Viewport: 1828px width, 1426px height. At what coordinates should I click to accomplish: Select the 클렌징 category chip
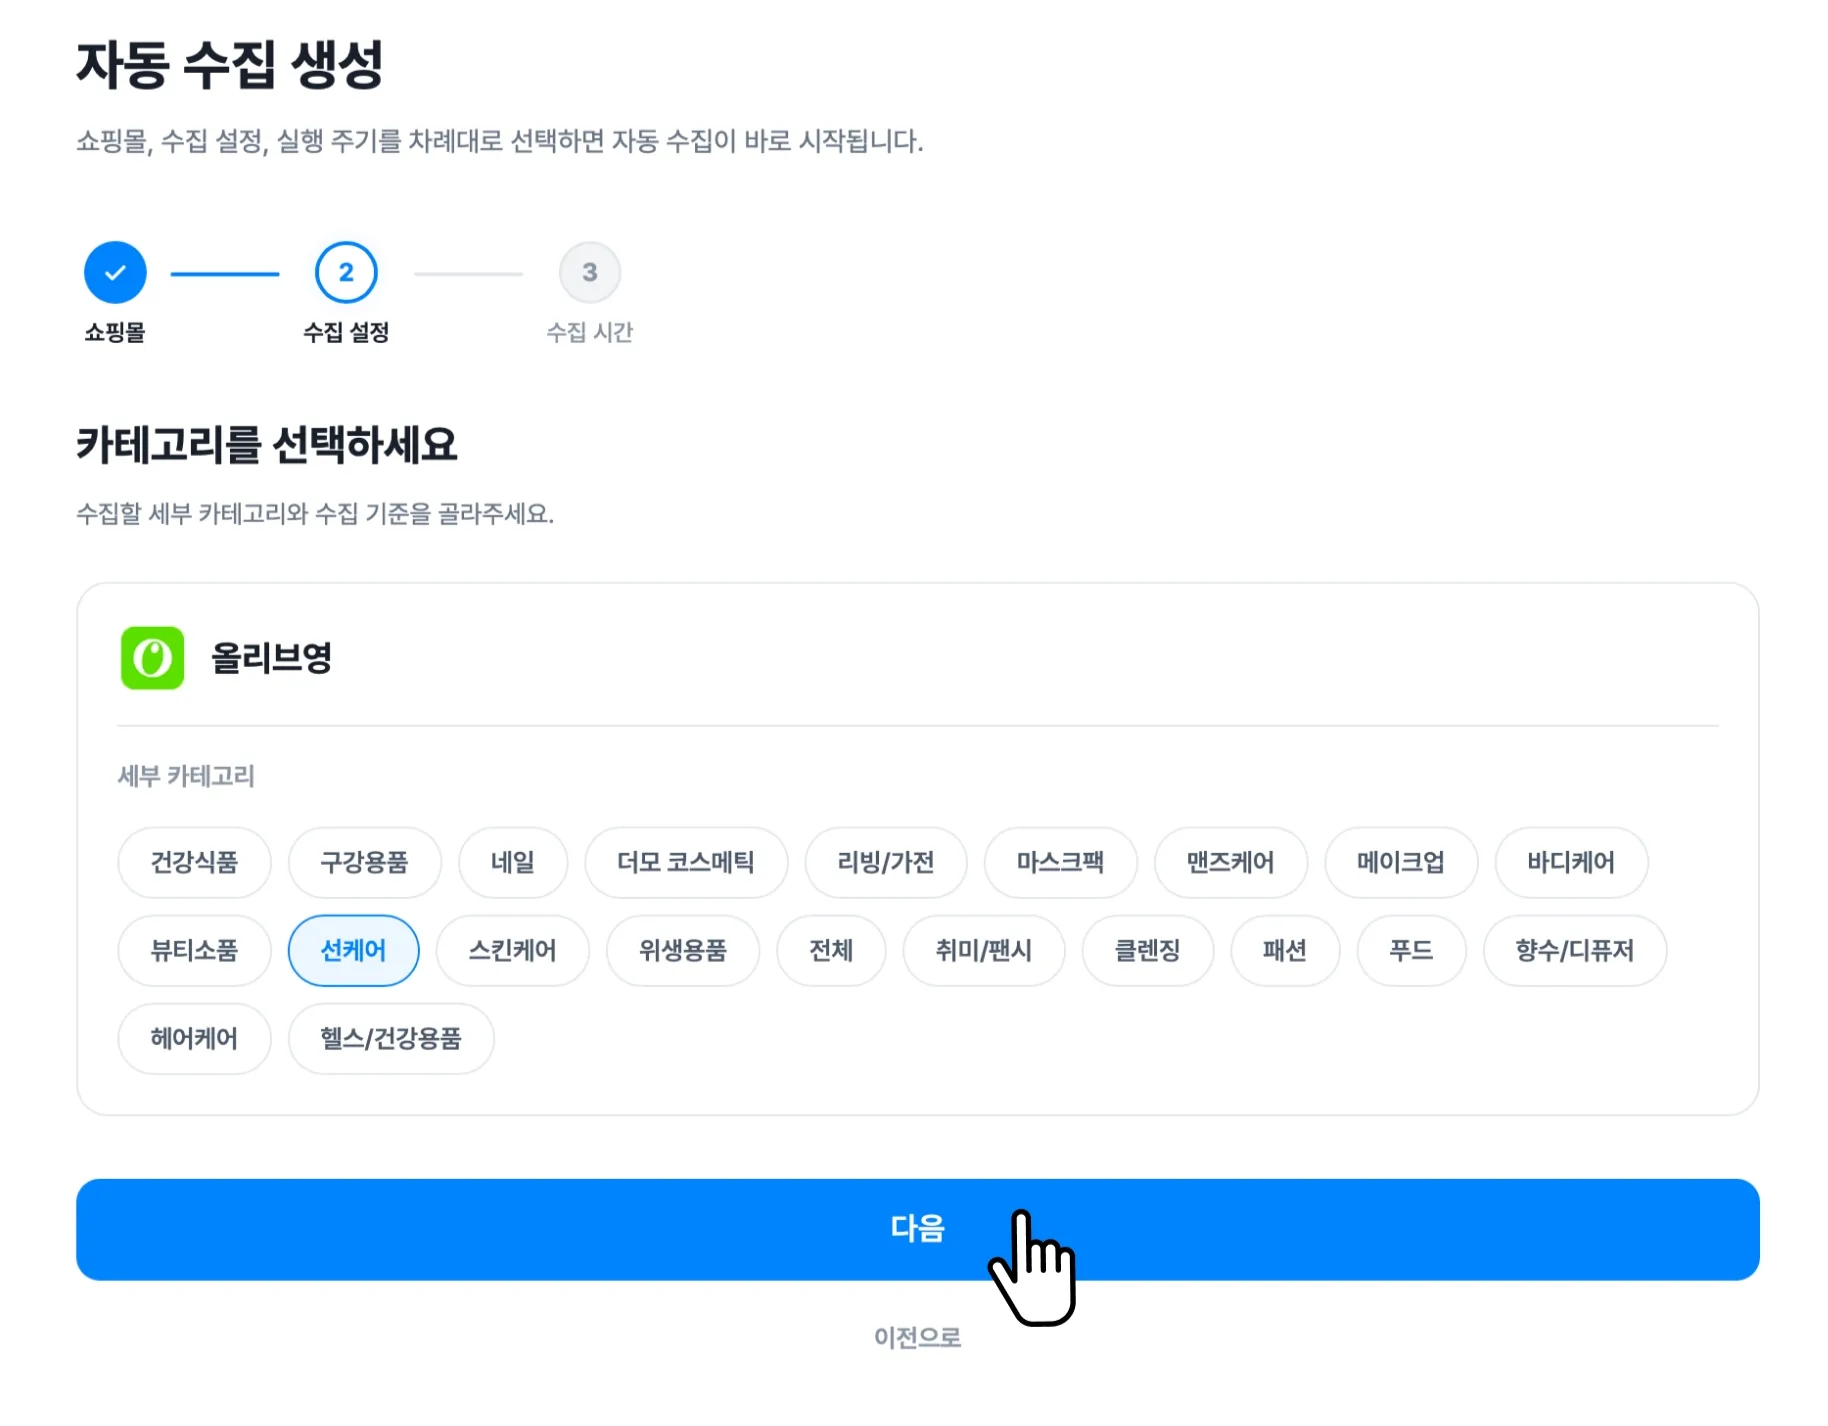1148,950
